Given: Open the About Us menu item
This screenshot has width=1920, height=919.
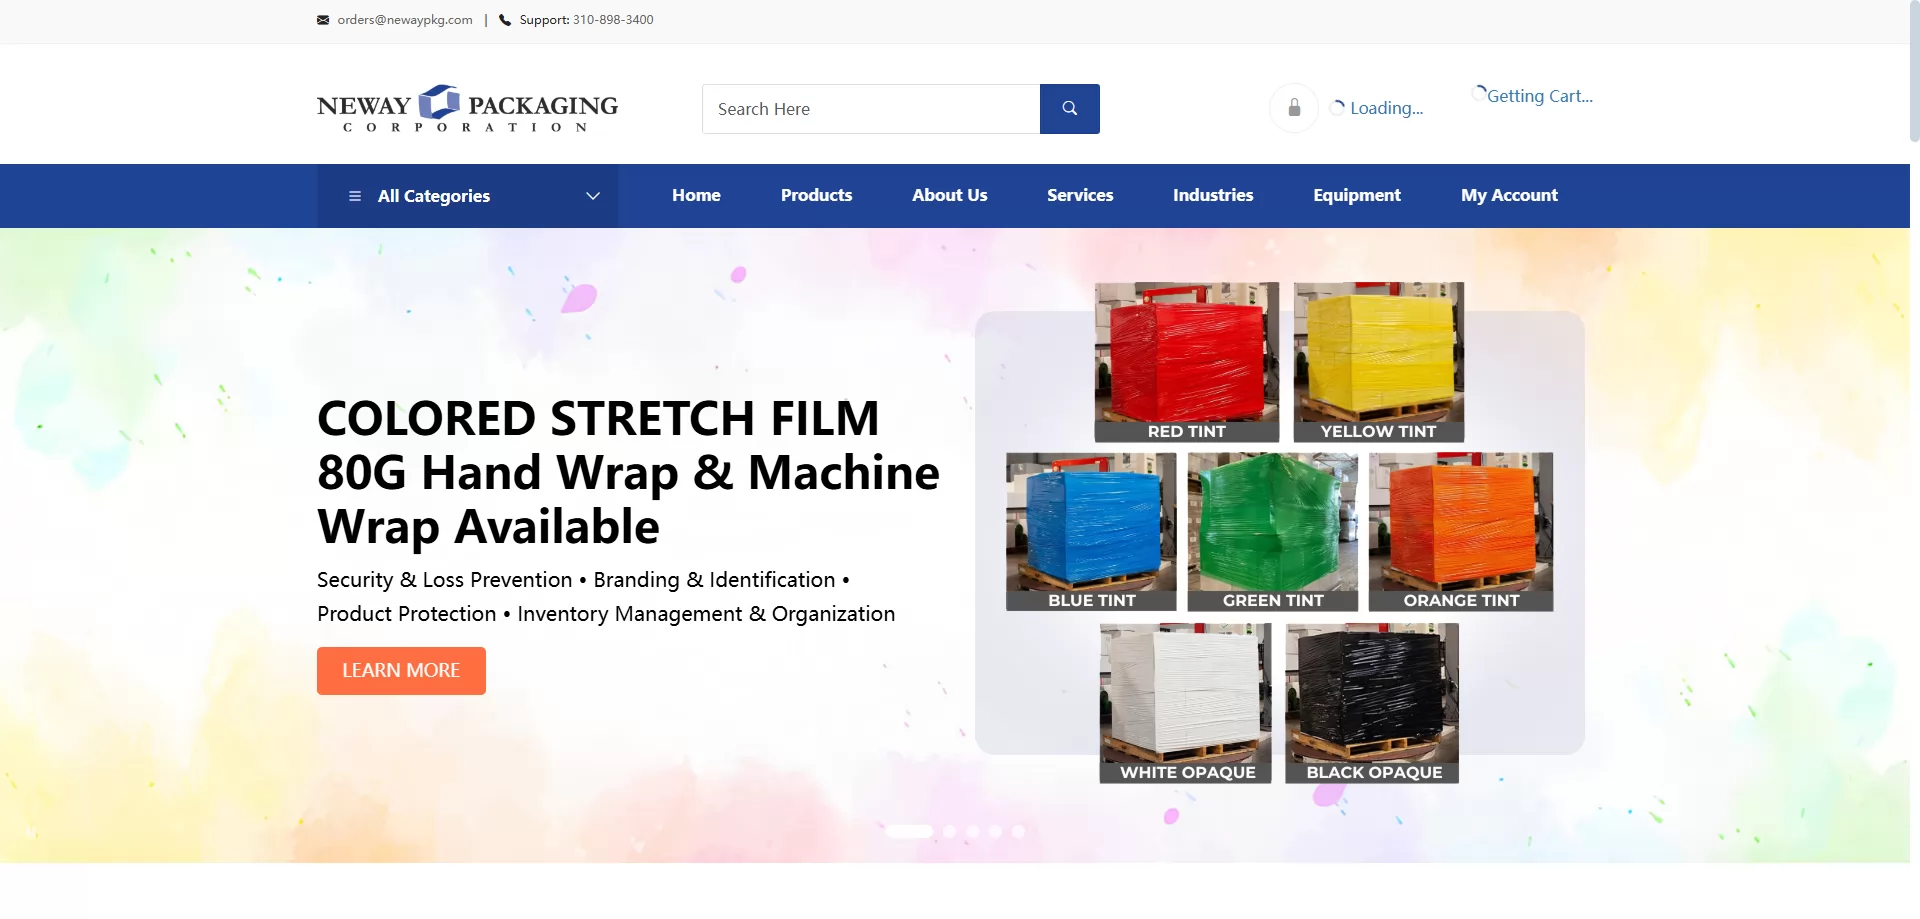Looking at the screenshot, I should point(949,195).
